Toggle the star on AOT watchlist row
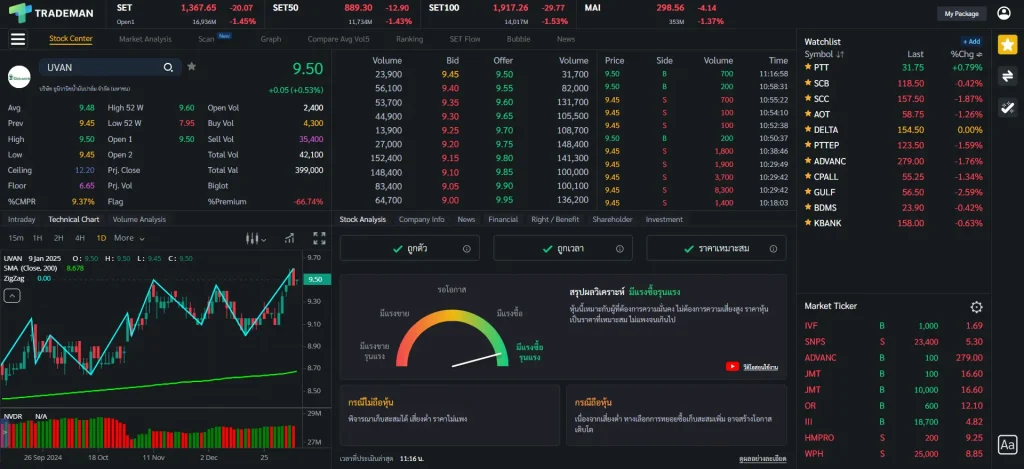 tap(808, 114)
